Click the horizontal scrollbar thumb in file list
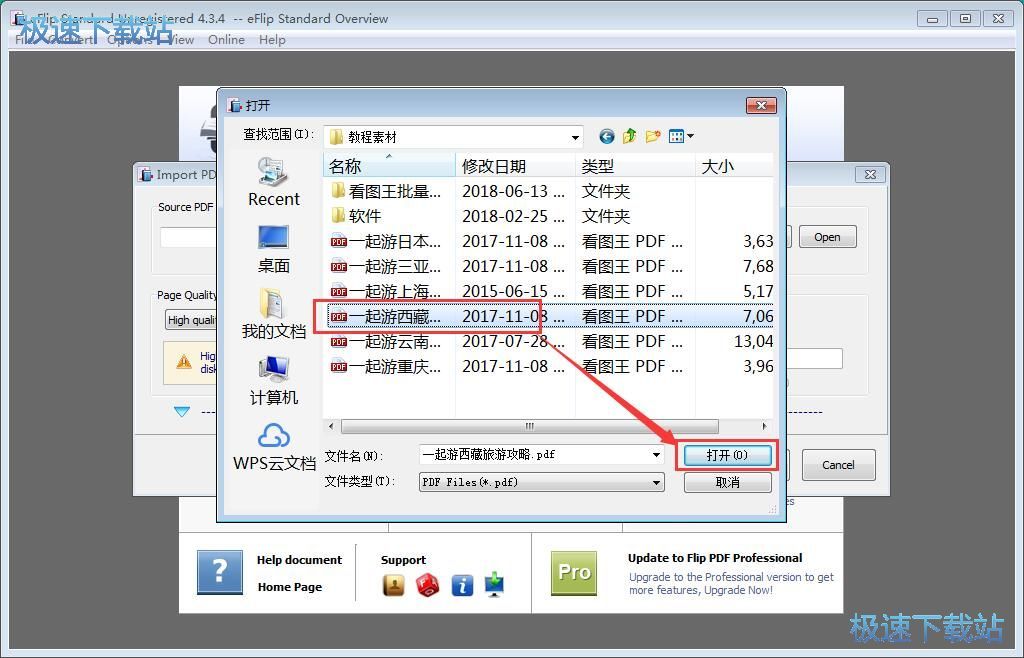1024x658 pixels. click(x=530, y=426)
